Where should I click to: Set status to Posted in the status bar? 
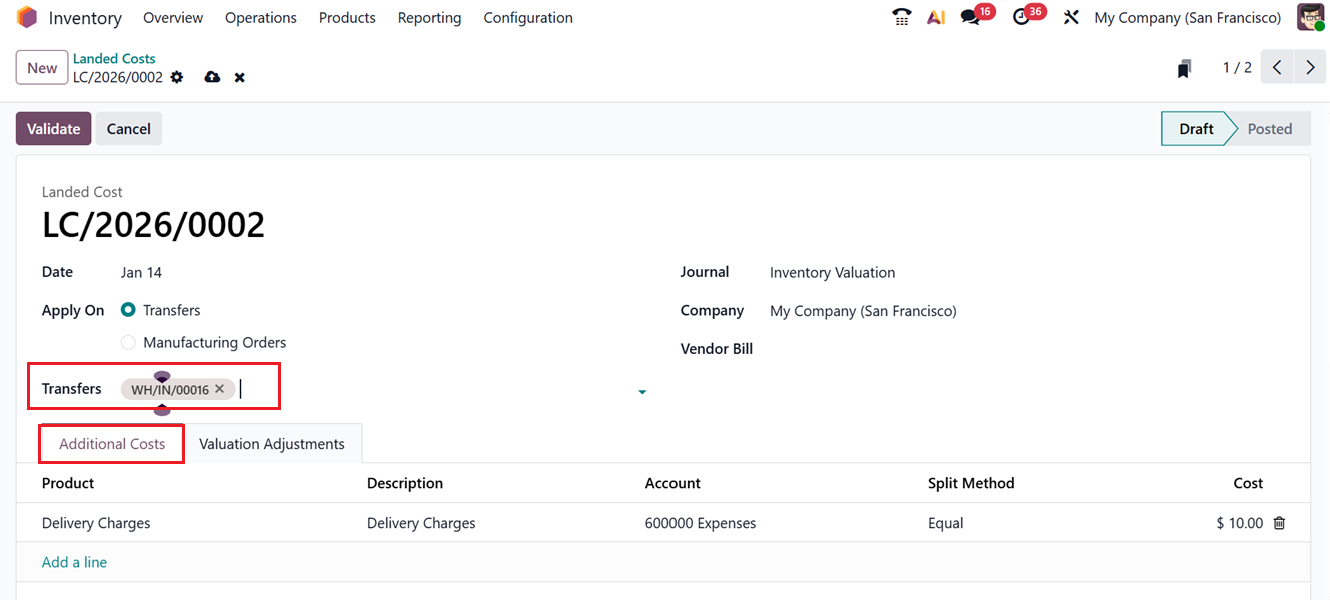point(1269,128)
